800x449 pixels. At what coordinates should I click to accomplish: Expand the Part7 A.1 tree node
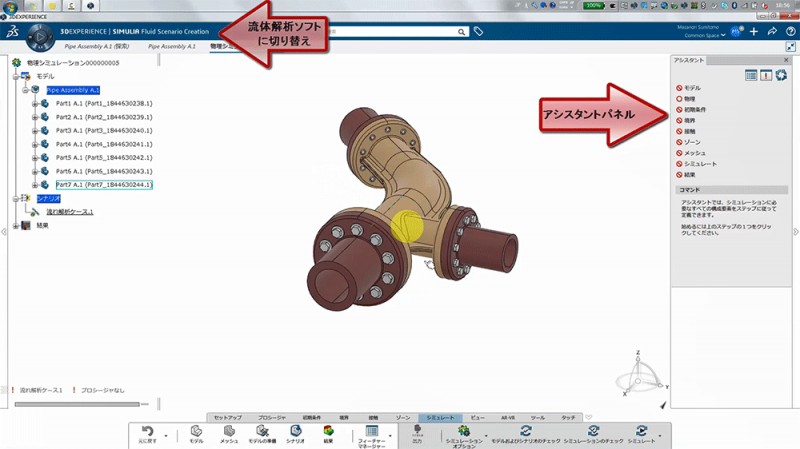point(35,185)
